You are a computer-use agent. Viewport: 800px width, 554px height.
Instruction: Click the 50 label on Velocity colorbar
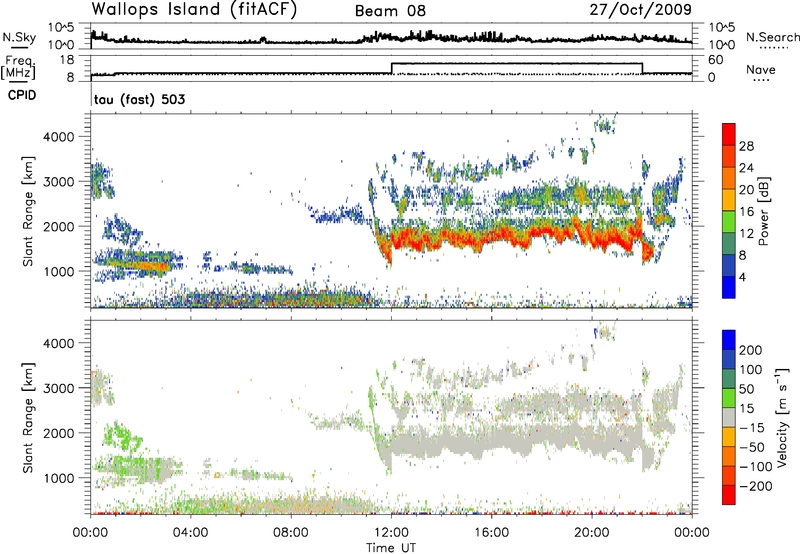point(746,389)
